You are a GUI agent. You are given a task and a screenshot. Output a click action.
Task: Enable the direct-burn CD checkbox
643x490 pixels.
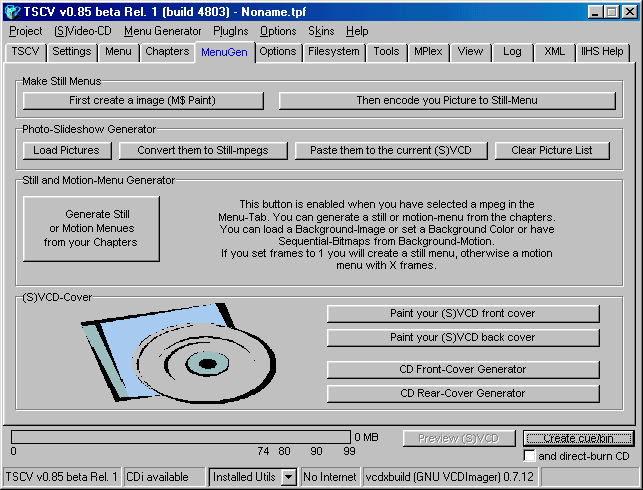(x=529, y=456)
